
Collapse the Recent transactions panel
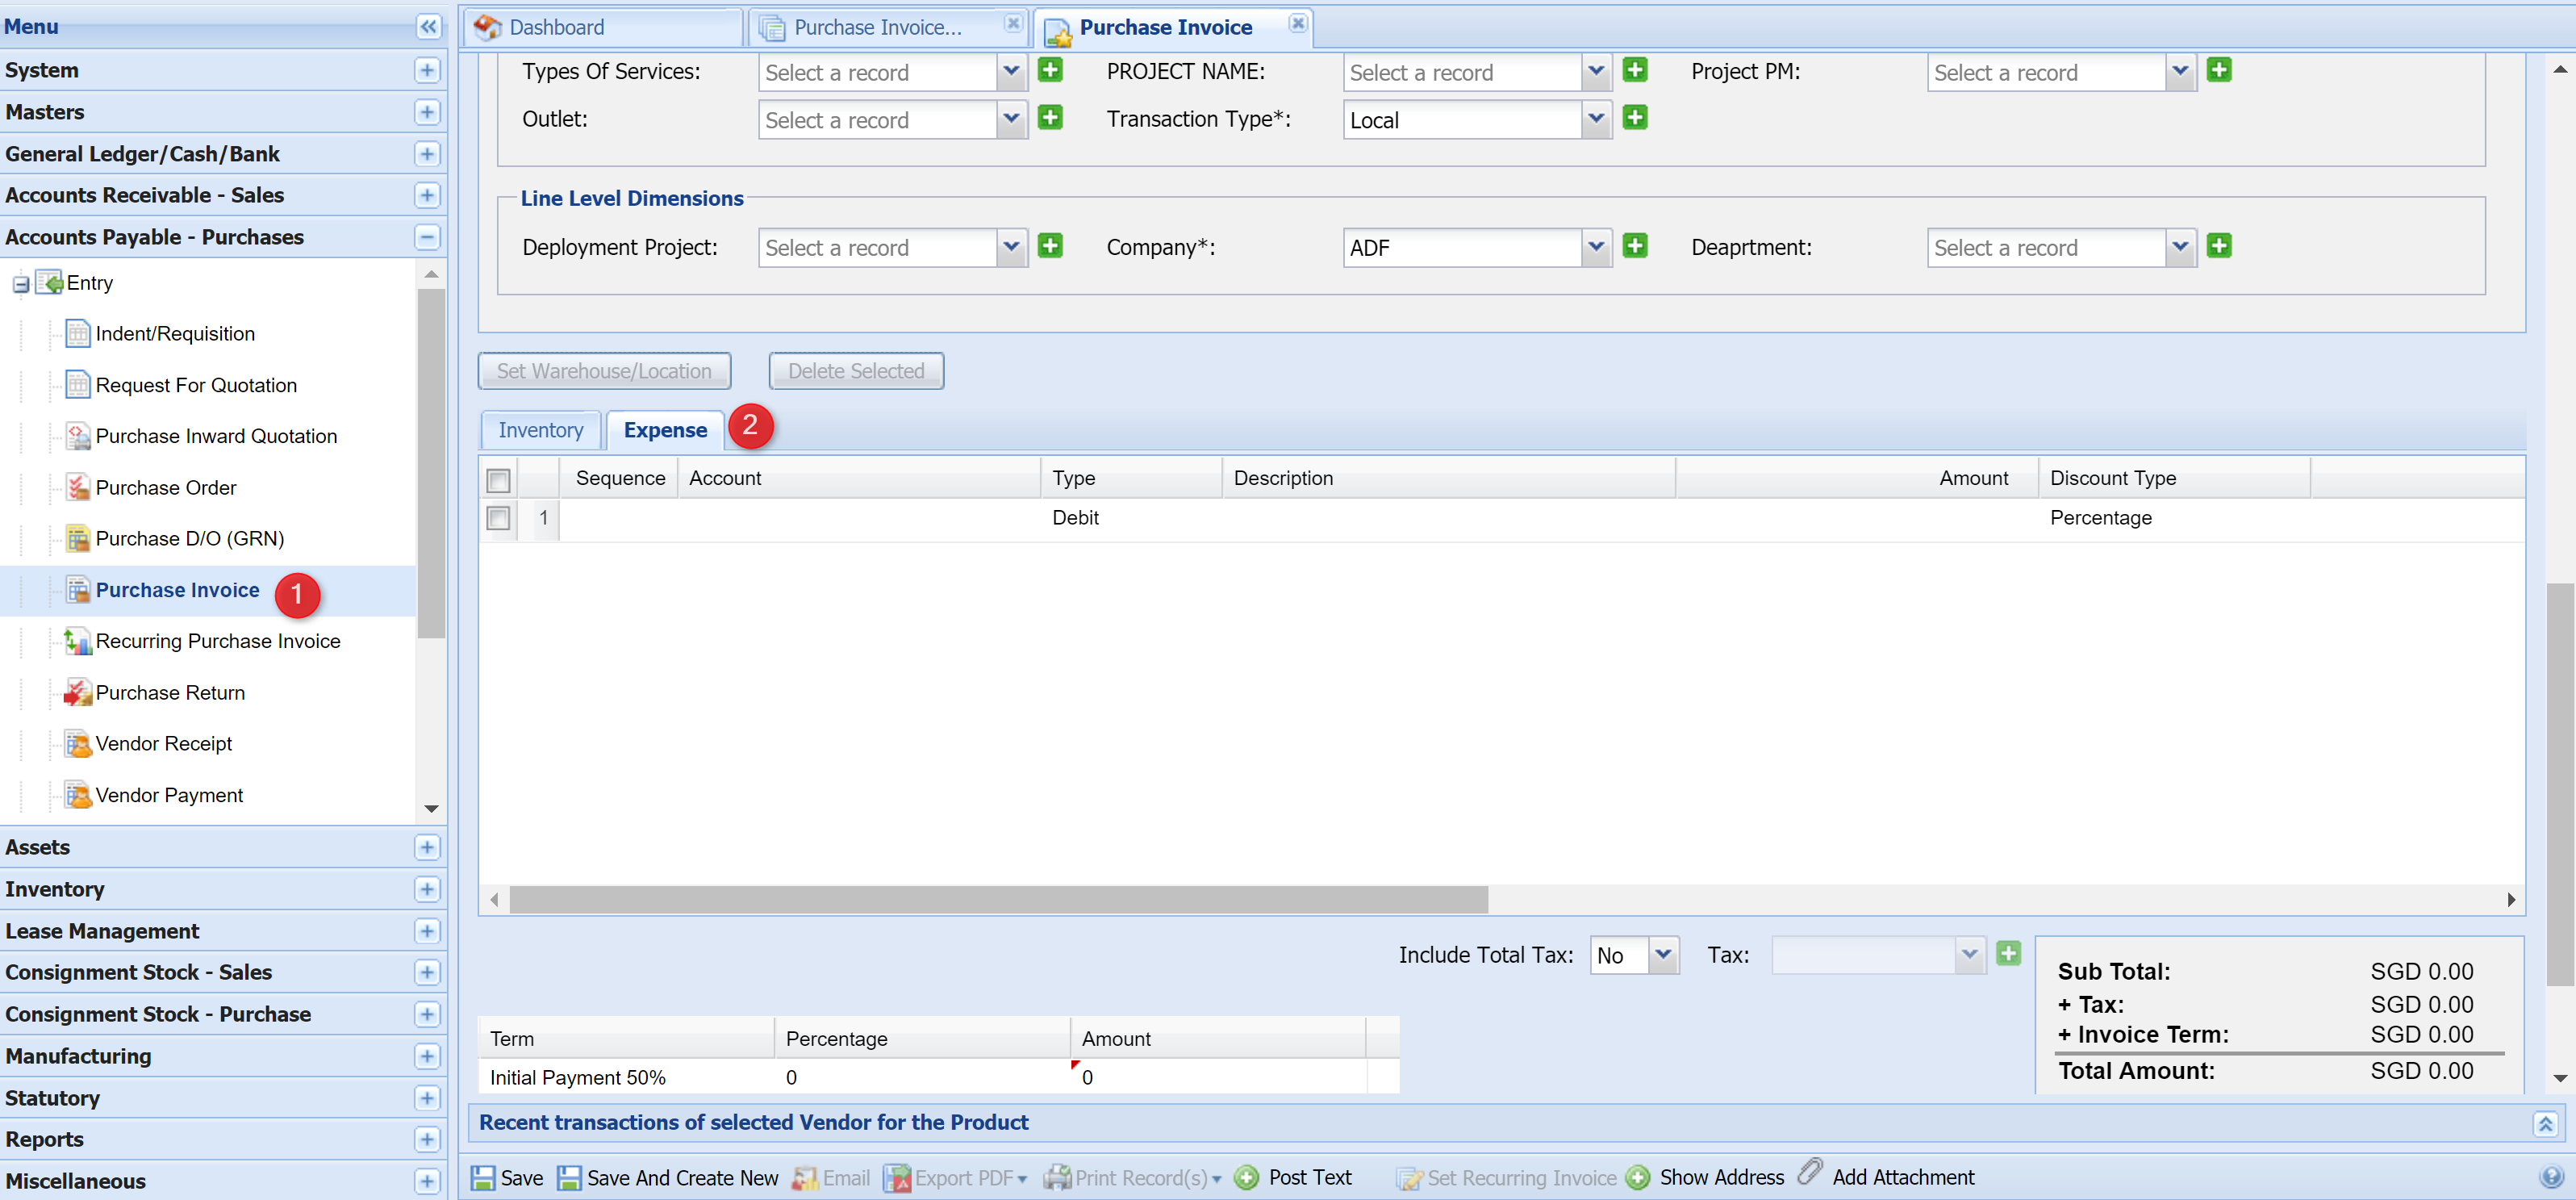(2545, 1124)
